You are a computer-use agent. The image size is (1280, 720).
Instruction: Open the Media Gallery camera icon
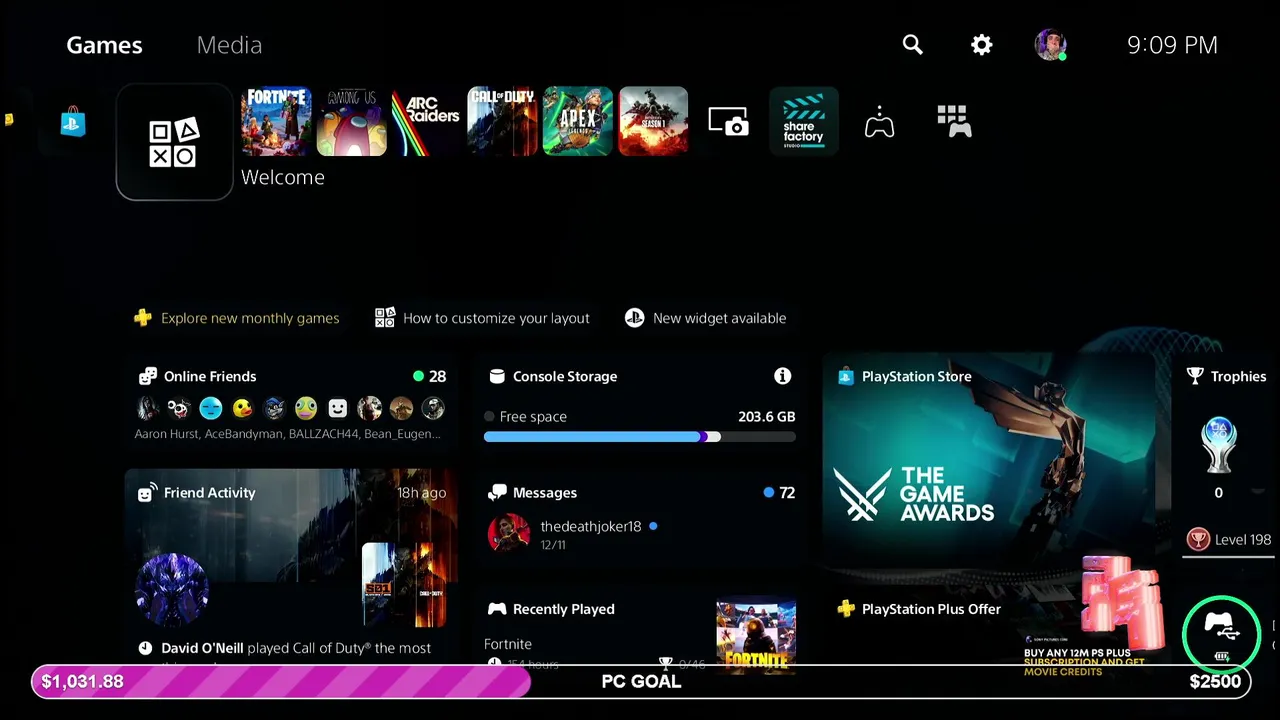(729, 122)
